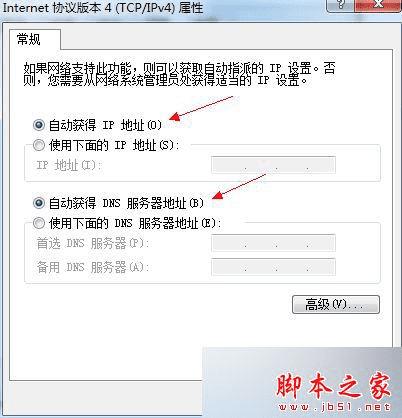Click the IP 设置 description paragraph
402x418 pixels.
[179, 75]
